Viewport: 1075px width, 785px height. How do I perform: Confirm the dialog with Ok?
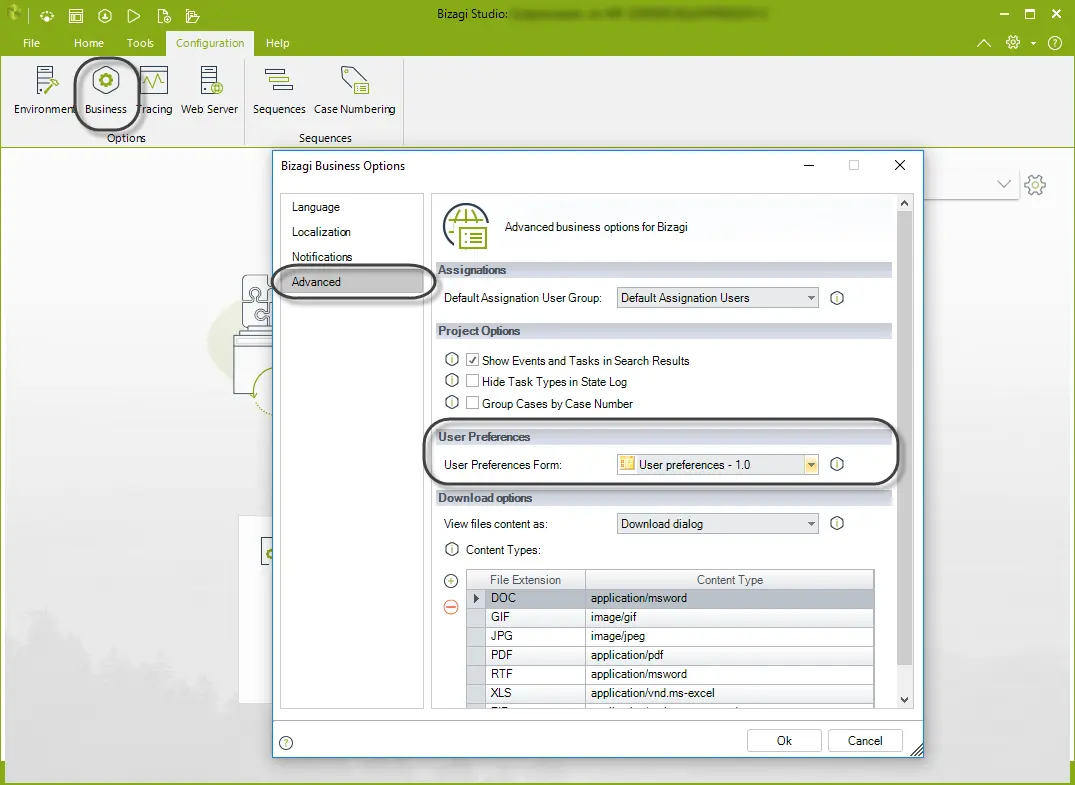(x=784, y=740)
